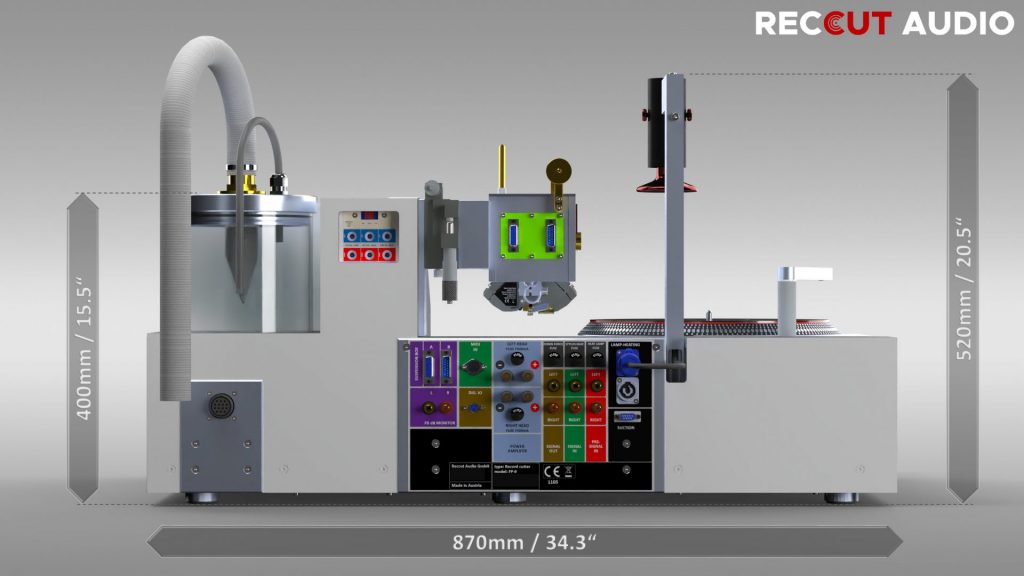Image resolution: width=1024 pixels, height=576 pixels.
Task: Click the small blue connector on olive field
Action: (473, 408)
